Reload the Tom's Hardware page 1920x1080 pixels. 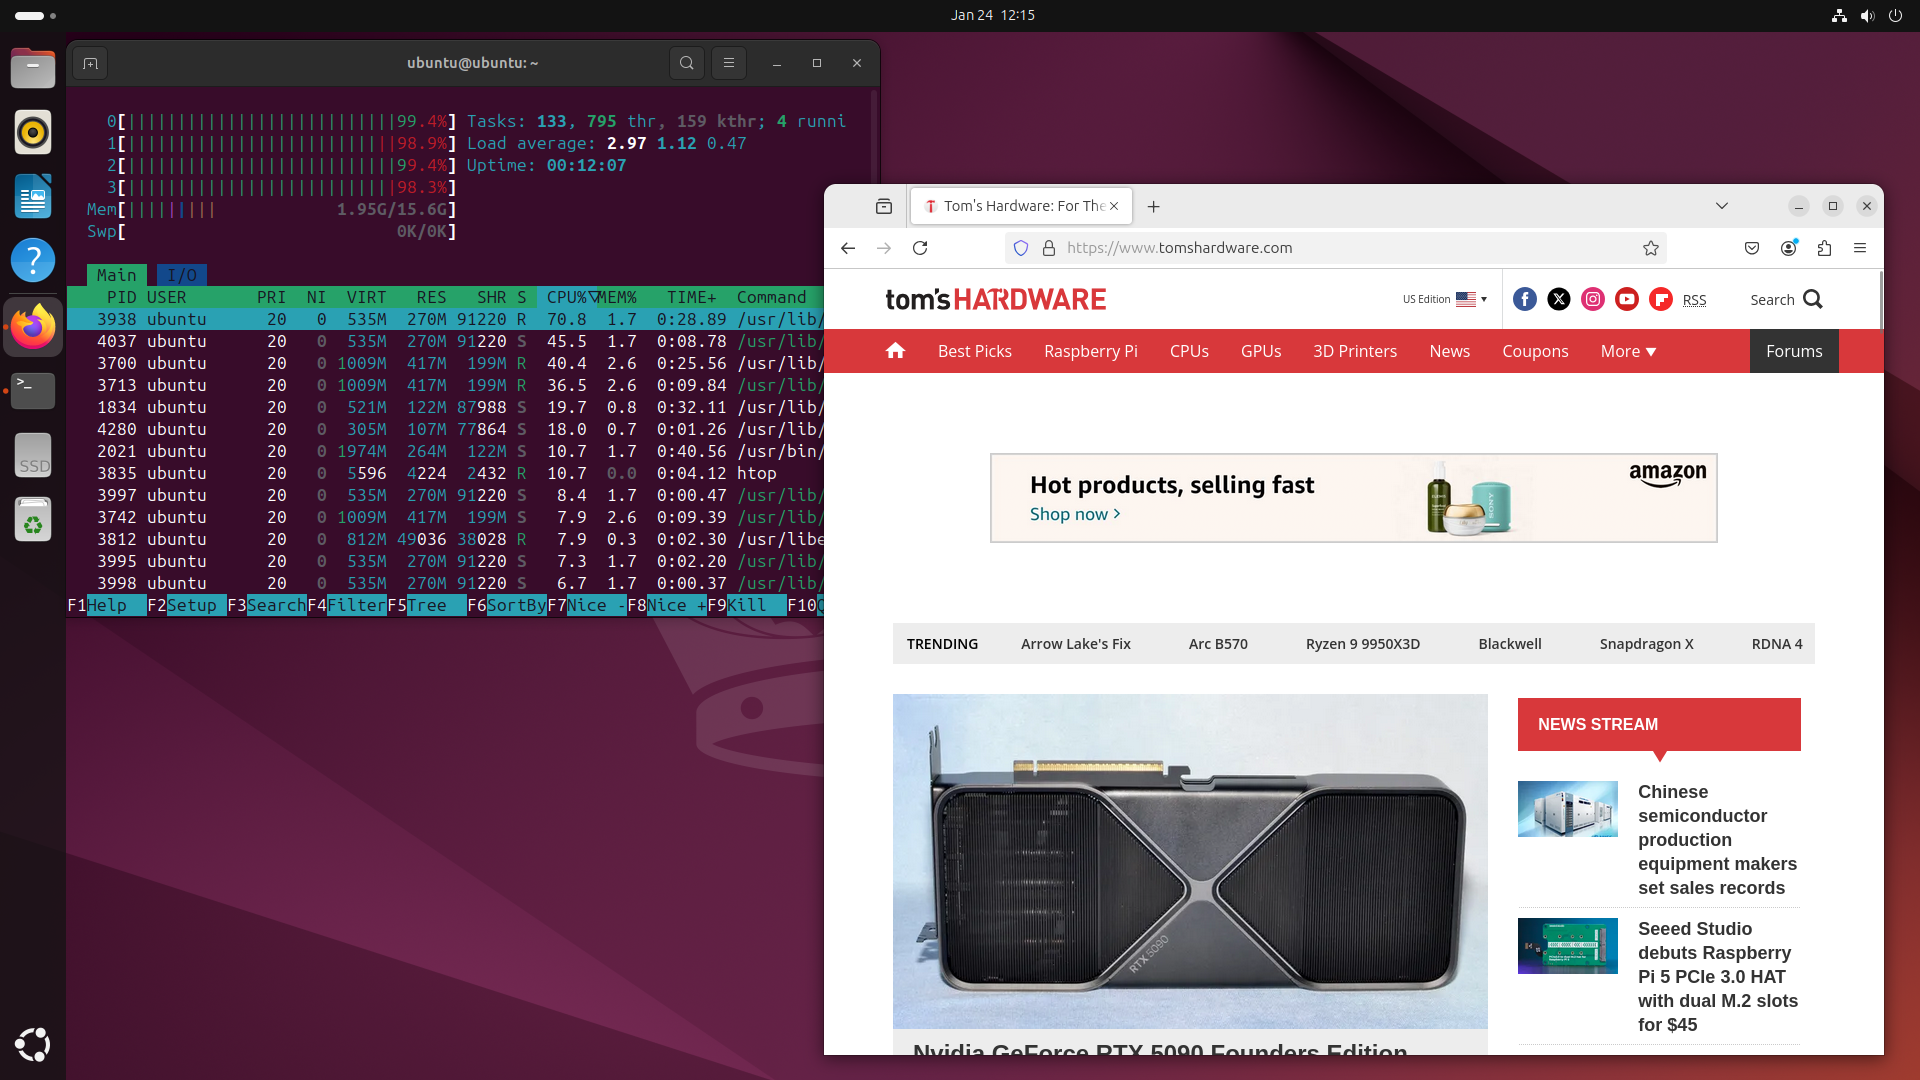(x=920, y=248)
